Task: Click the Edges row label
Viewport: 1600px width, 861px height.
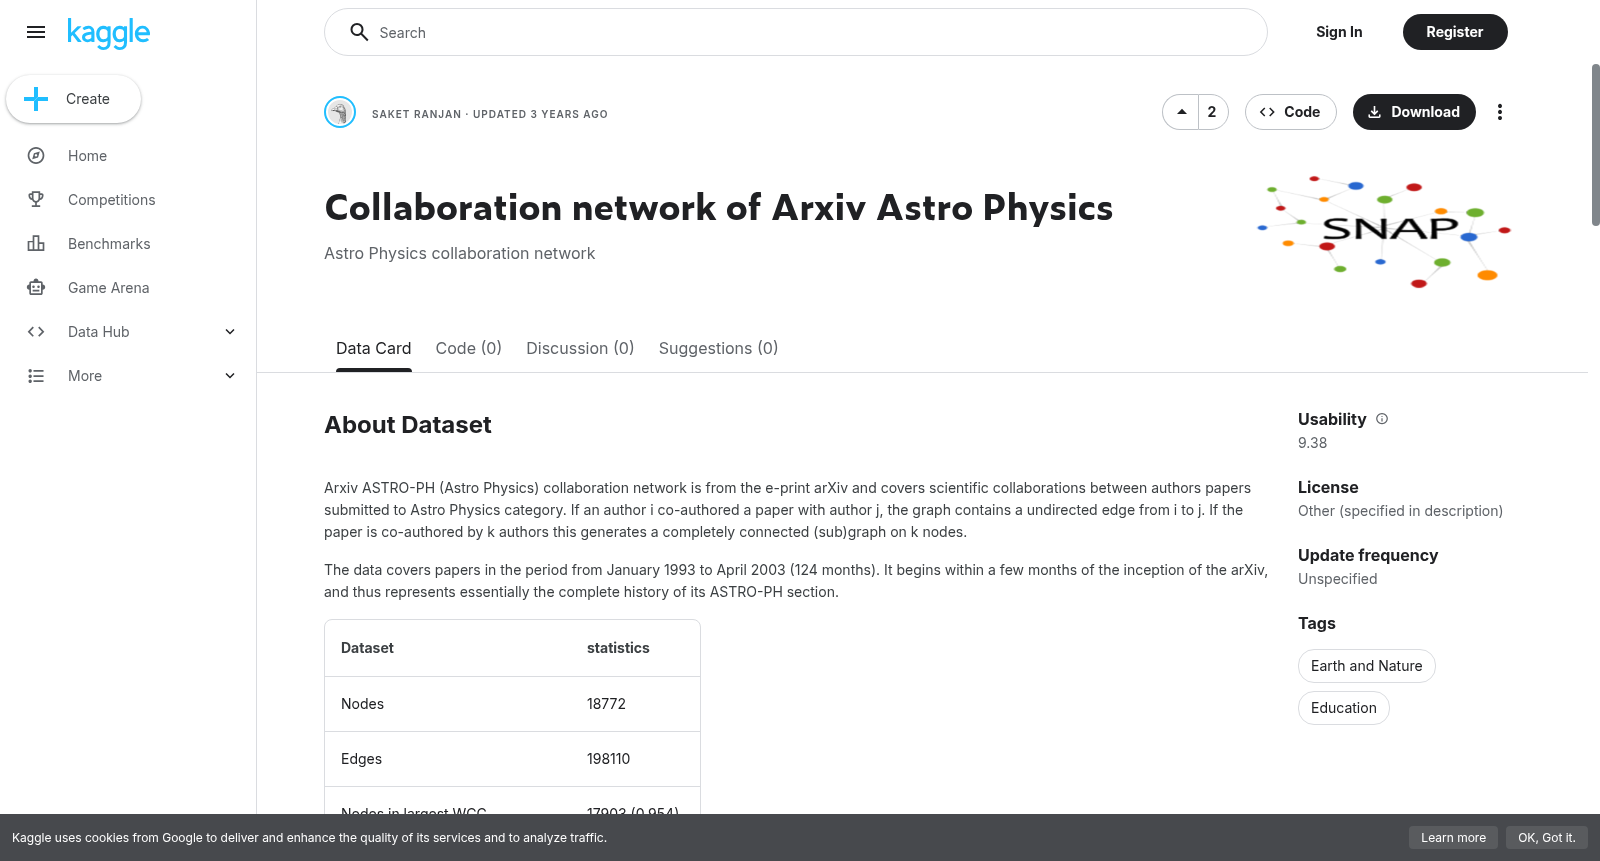Action: point(361,759)
